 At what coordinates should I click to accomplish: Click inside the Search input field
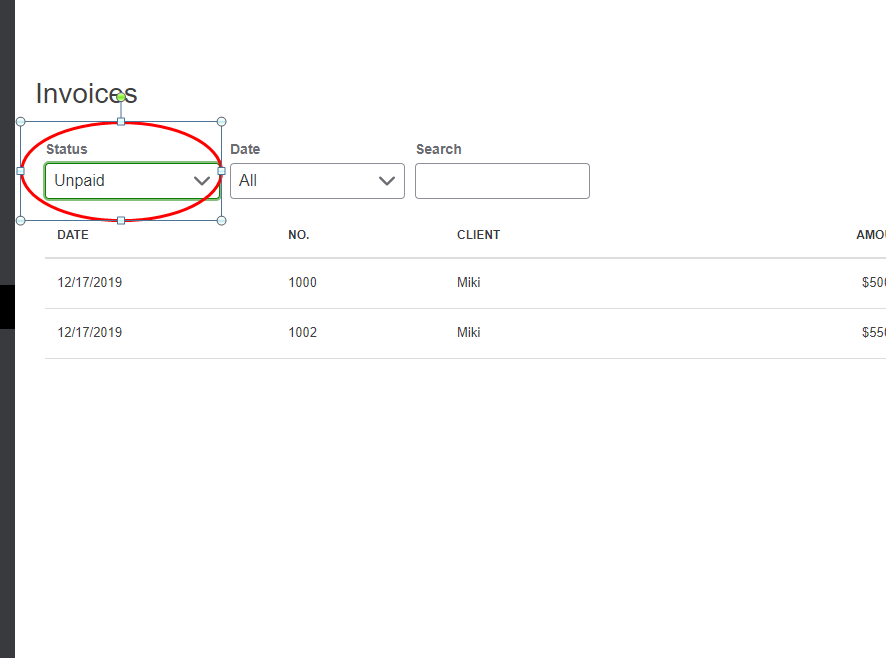click(x=502, y=181)
